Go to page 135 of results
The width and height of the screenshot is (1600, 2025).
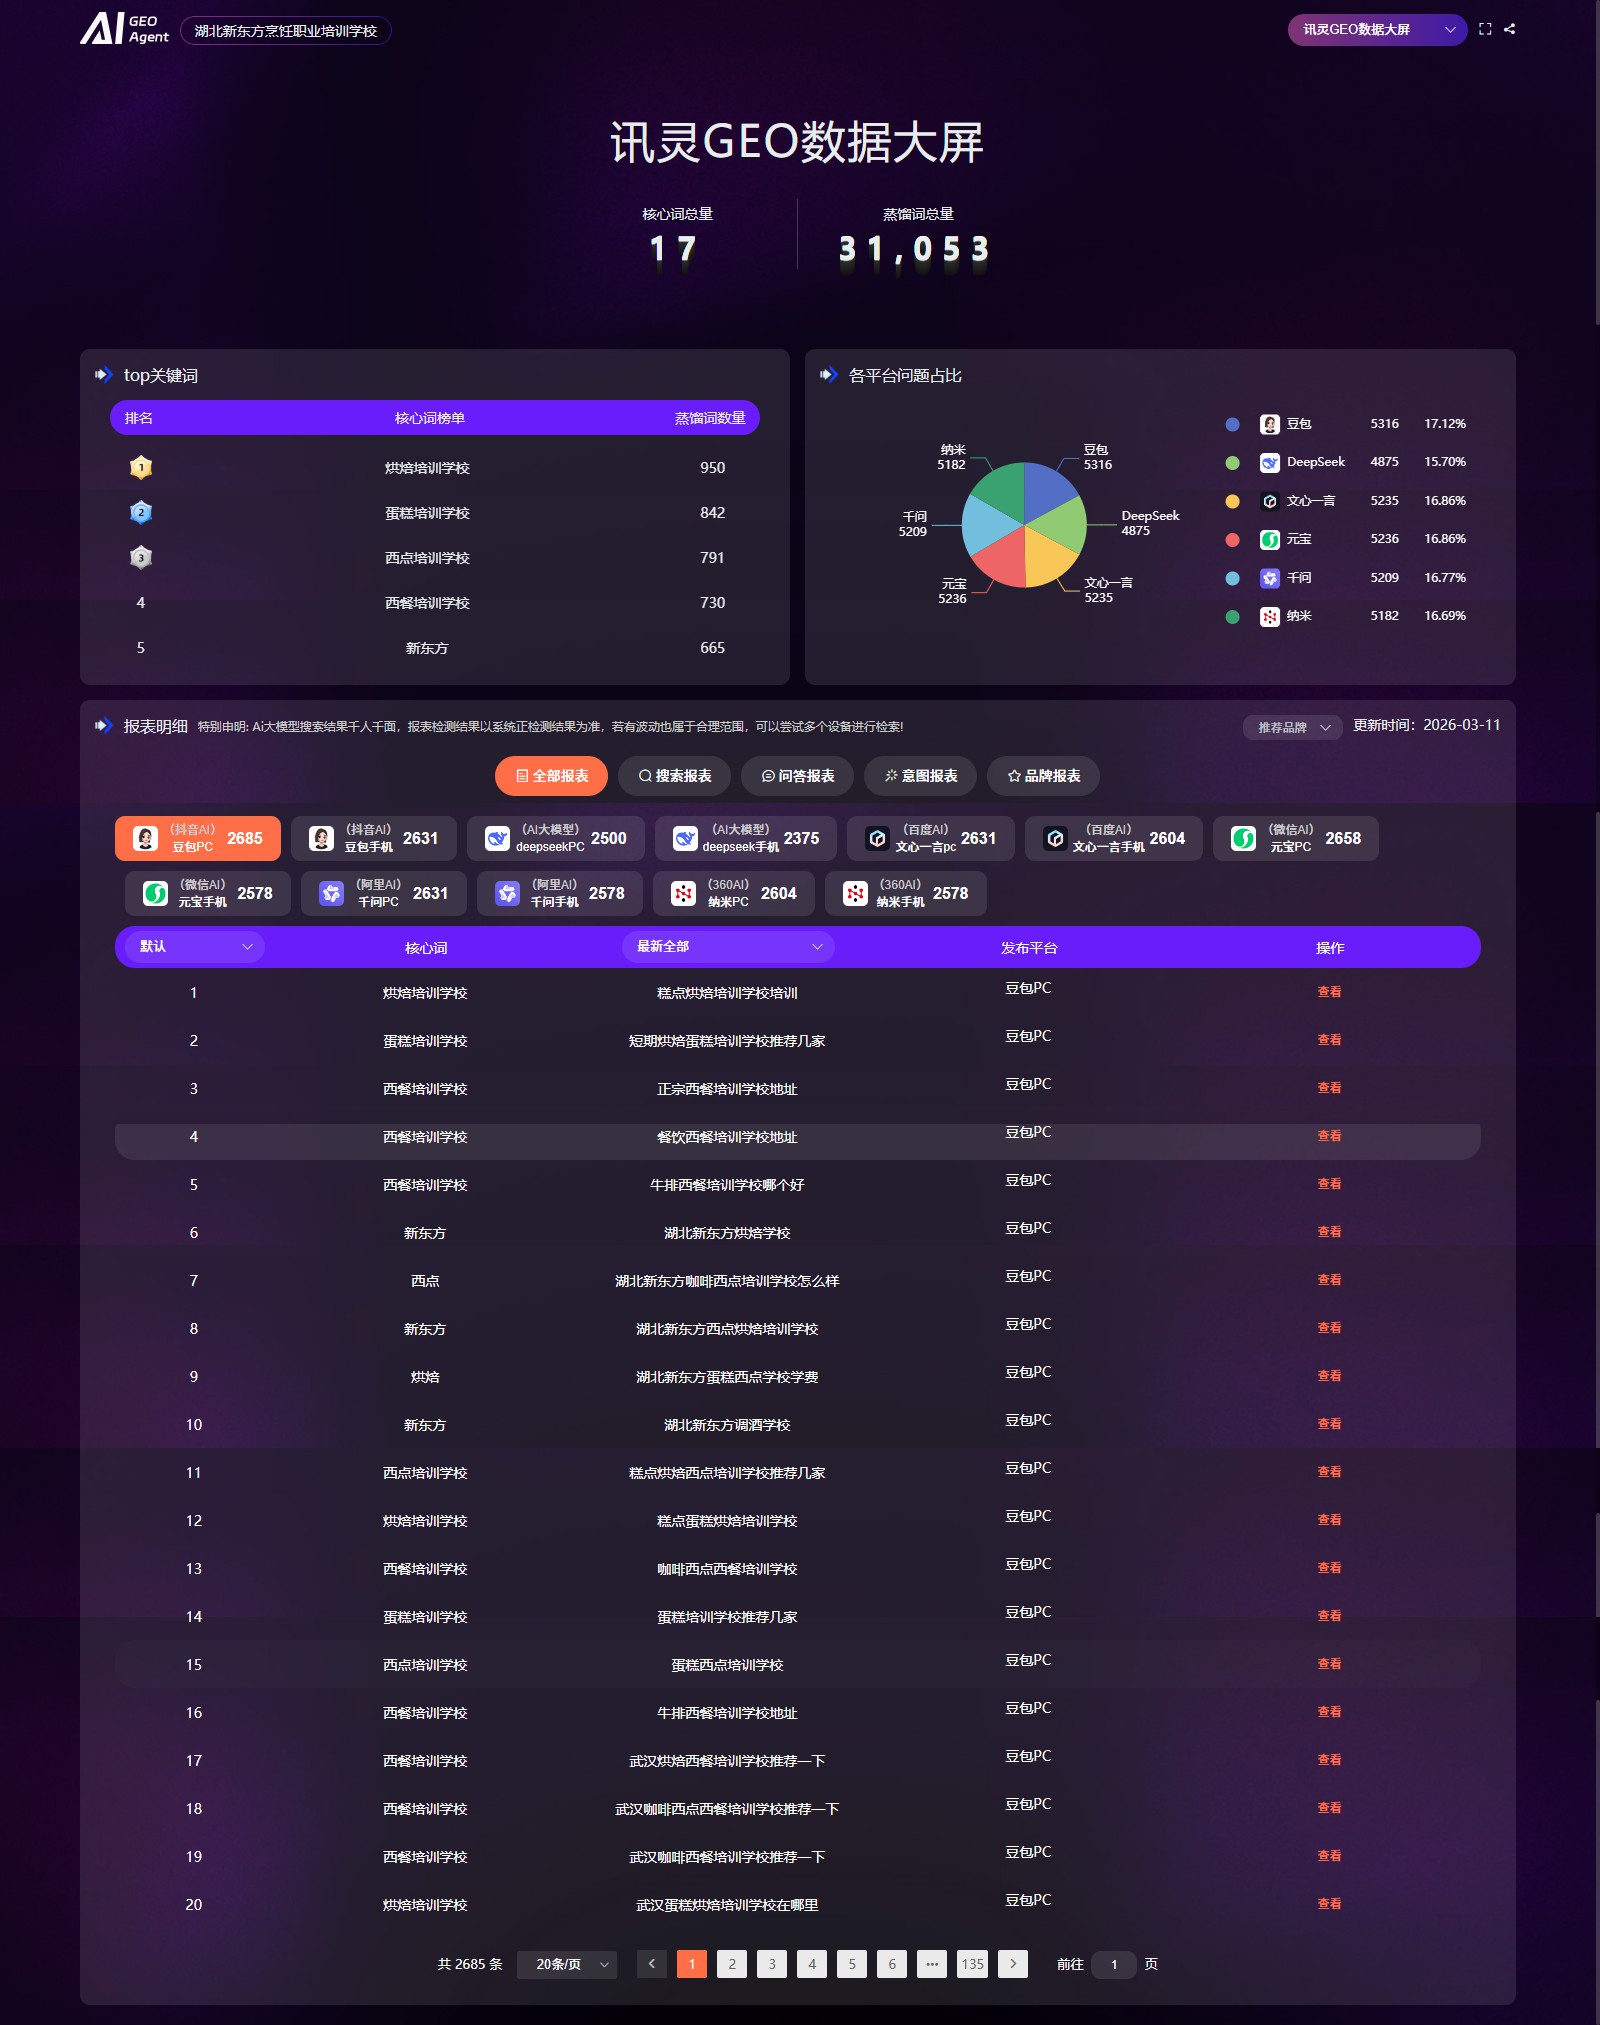click(x=972, y=1964)
